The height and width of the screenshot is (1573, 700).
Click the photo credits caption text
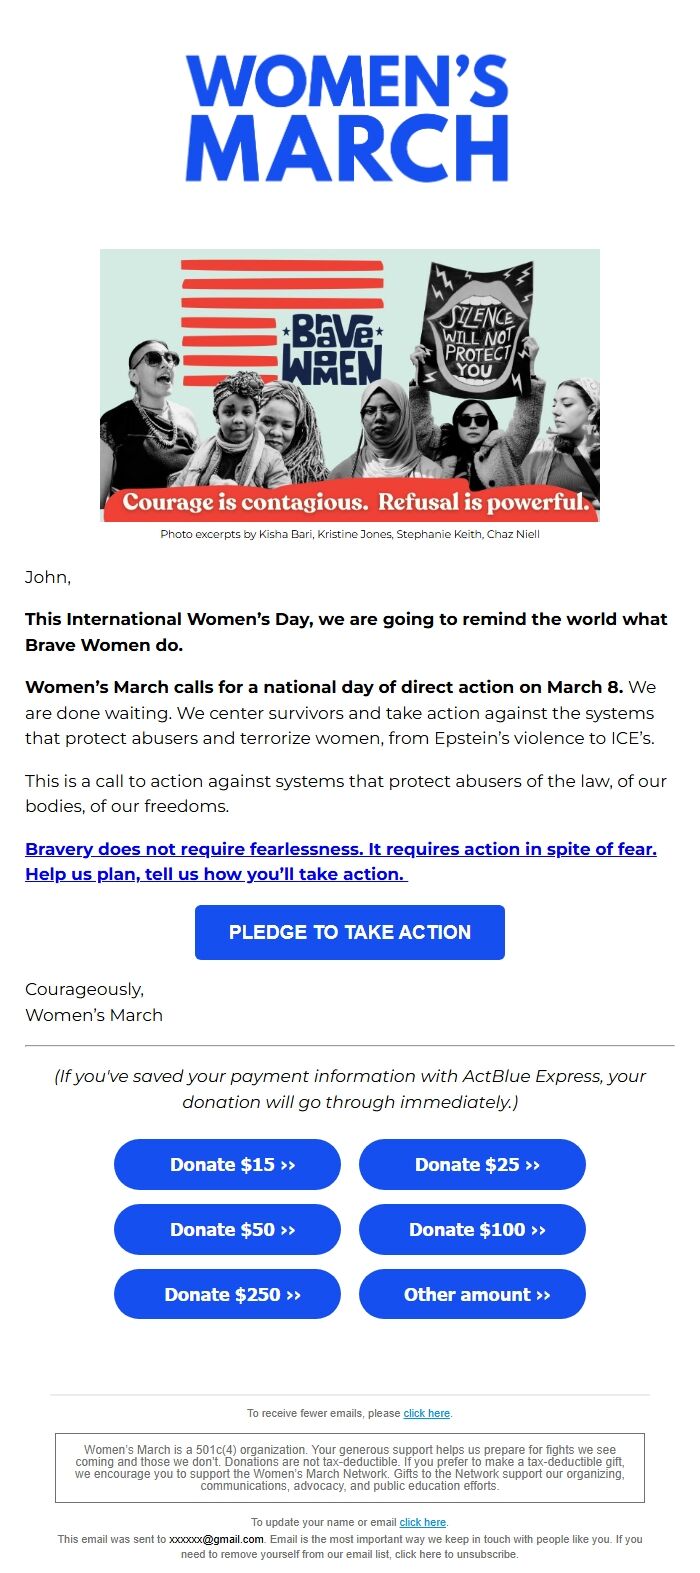click(349, 534)
